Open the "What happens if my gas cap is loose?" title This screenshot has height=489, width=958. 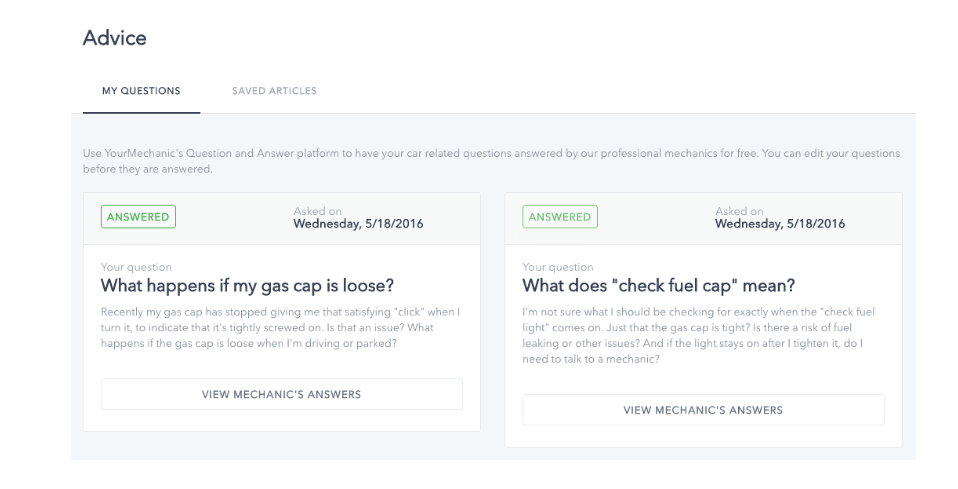247,286
